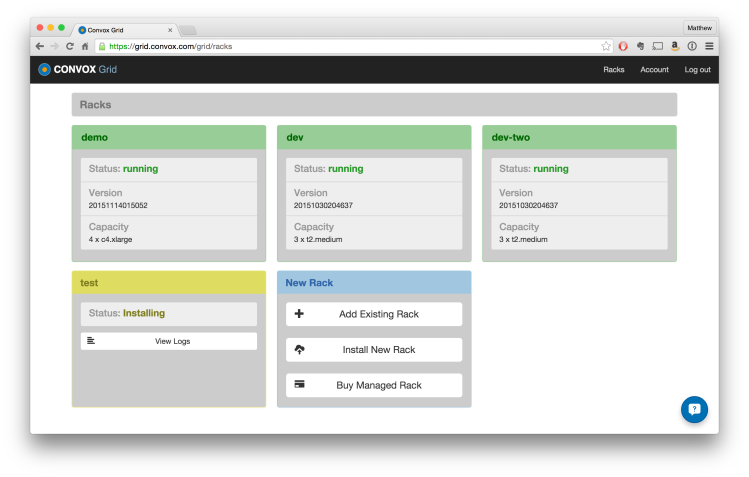749x477 pixels.
Task: Open Chrome hamburger menu
Action: click(709, 46)
